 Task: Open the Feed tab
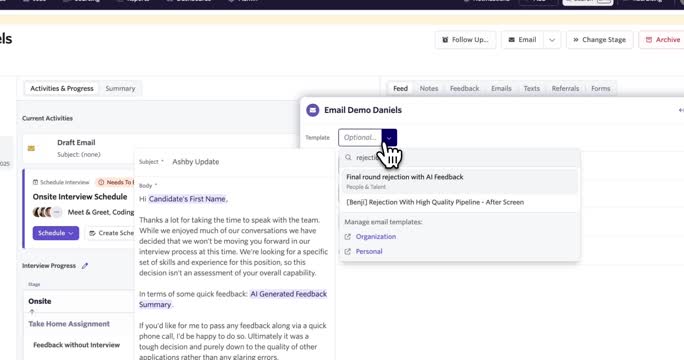point(400,88)
